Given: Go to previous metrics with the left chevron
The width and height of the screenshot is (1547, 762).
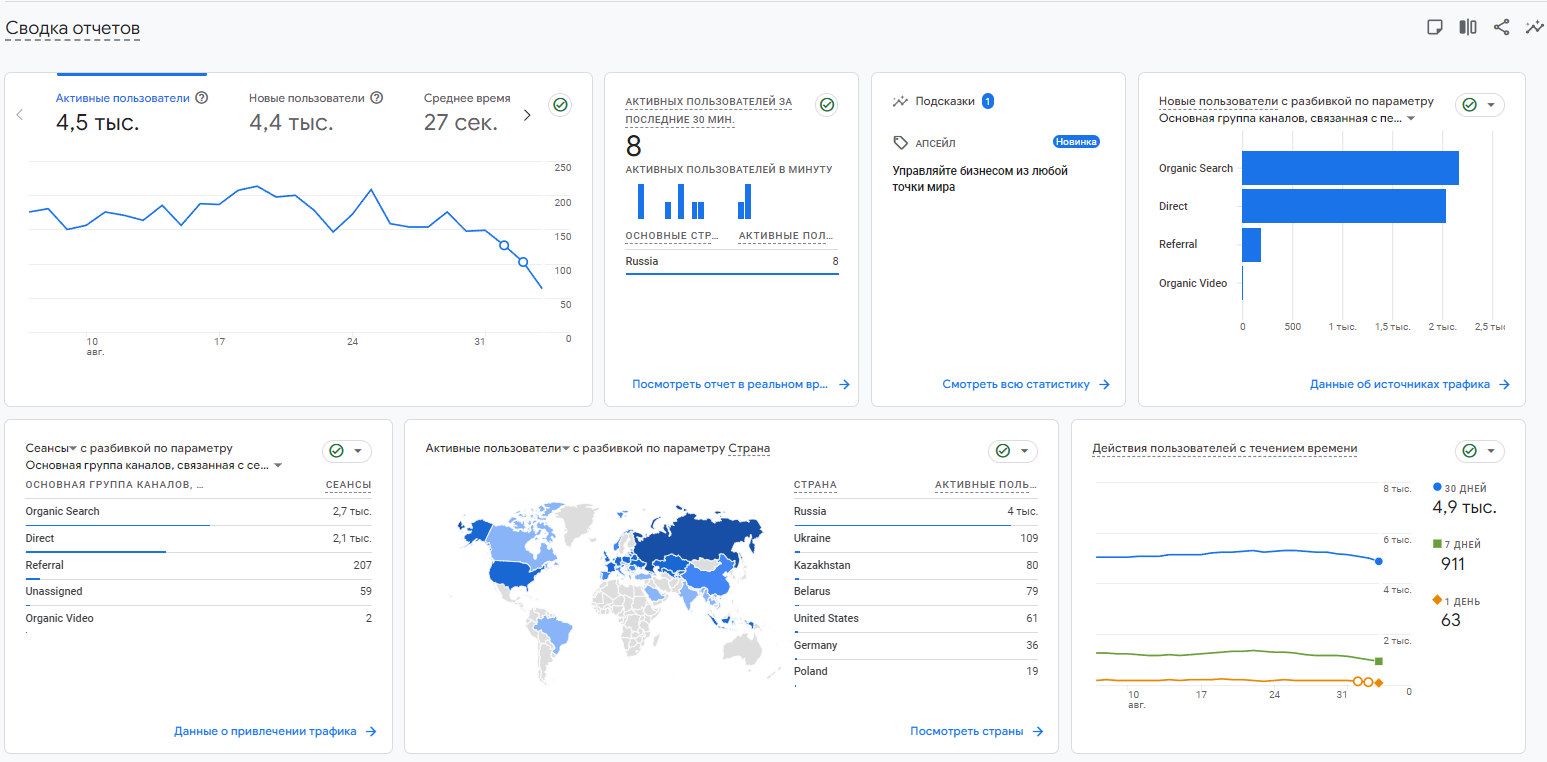Looking at the screenshot, I should coord(20,115).
